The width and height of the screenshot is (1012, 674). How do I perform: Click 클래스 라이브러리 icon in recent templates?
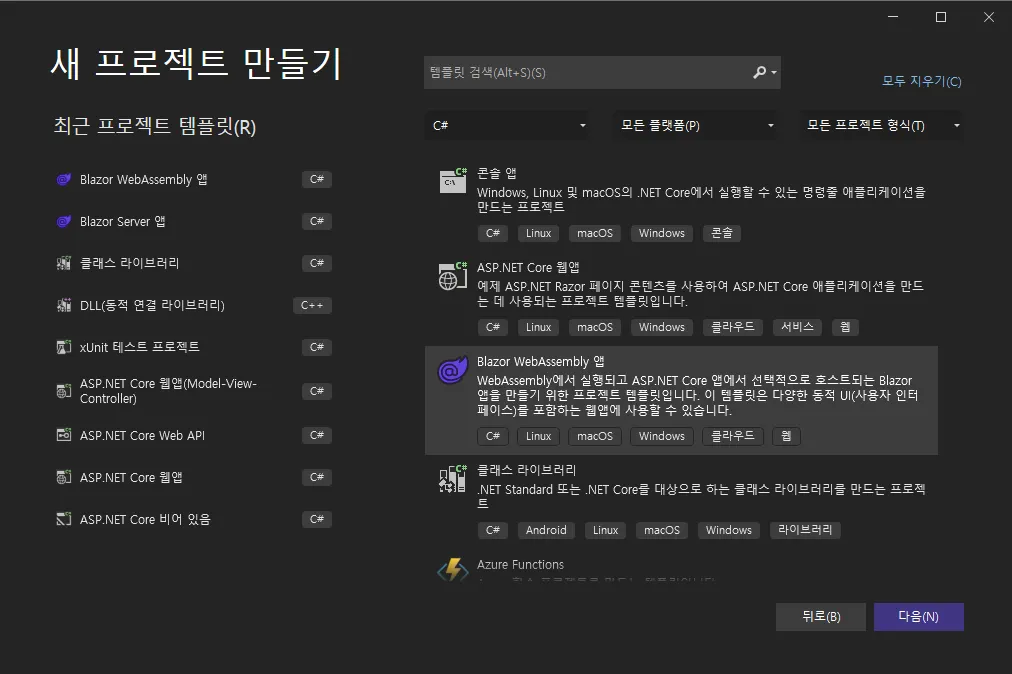pos(63,263)
